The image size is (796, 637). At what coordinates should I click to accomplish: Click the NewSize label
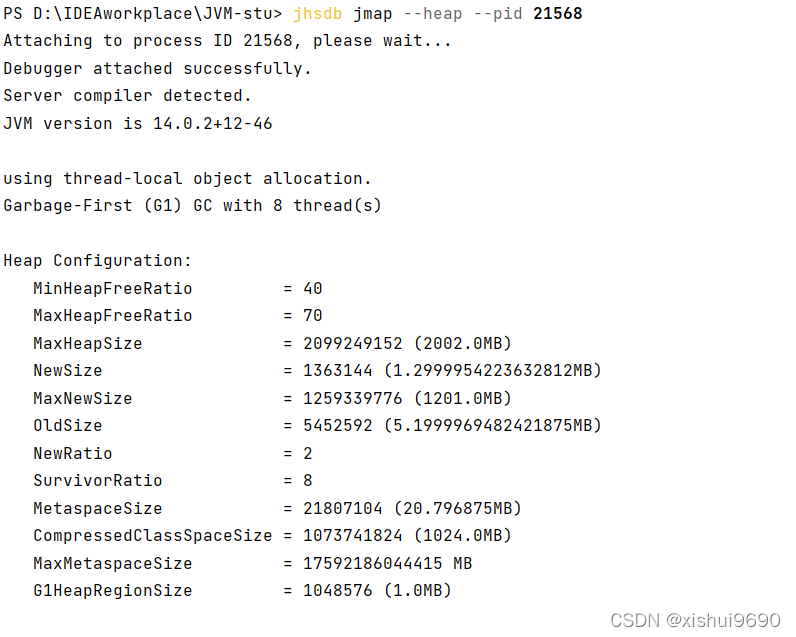[x=68, y=371]
